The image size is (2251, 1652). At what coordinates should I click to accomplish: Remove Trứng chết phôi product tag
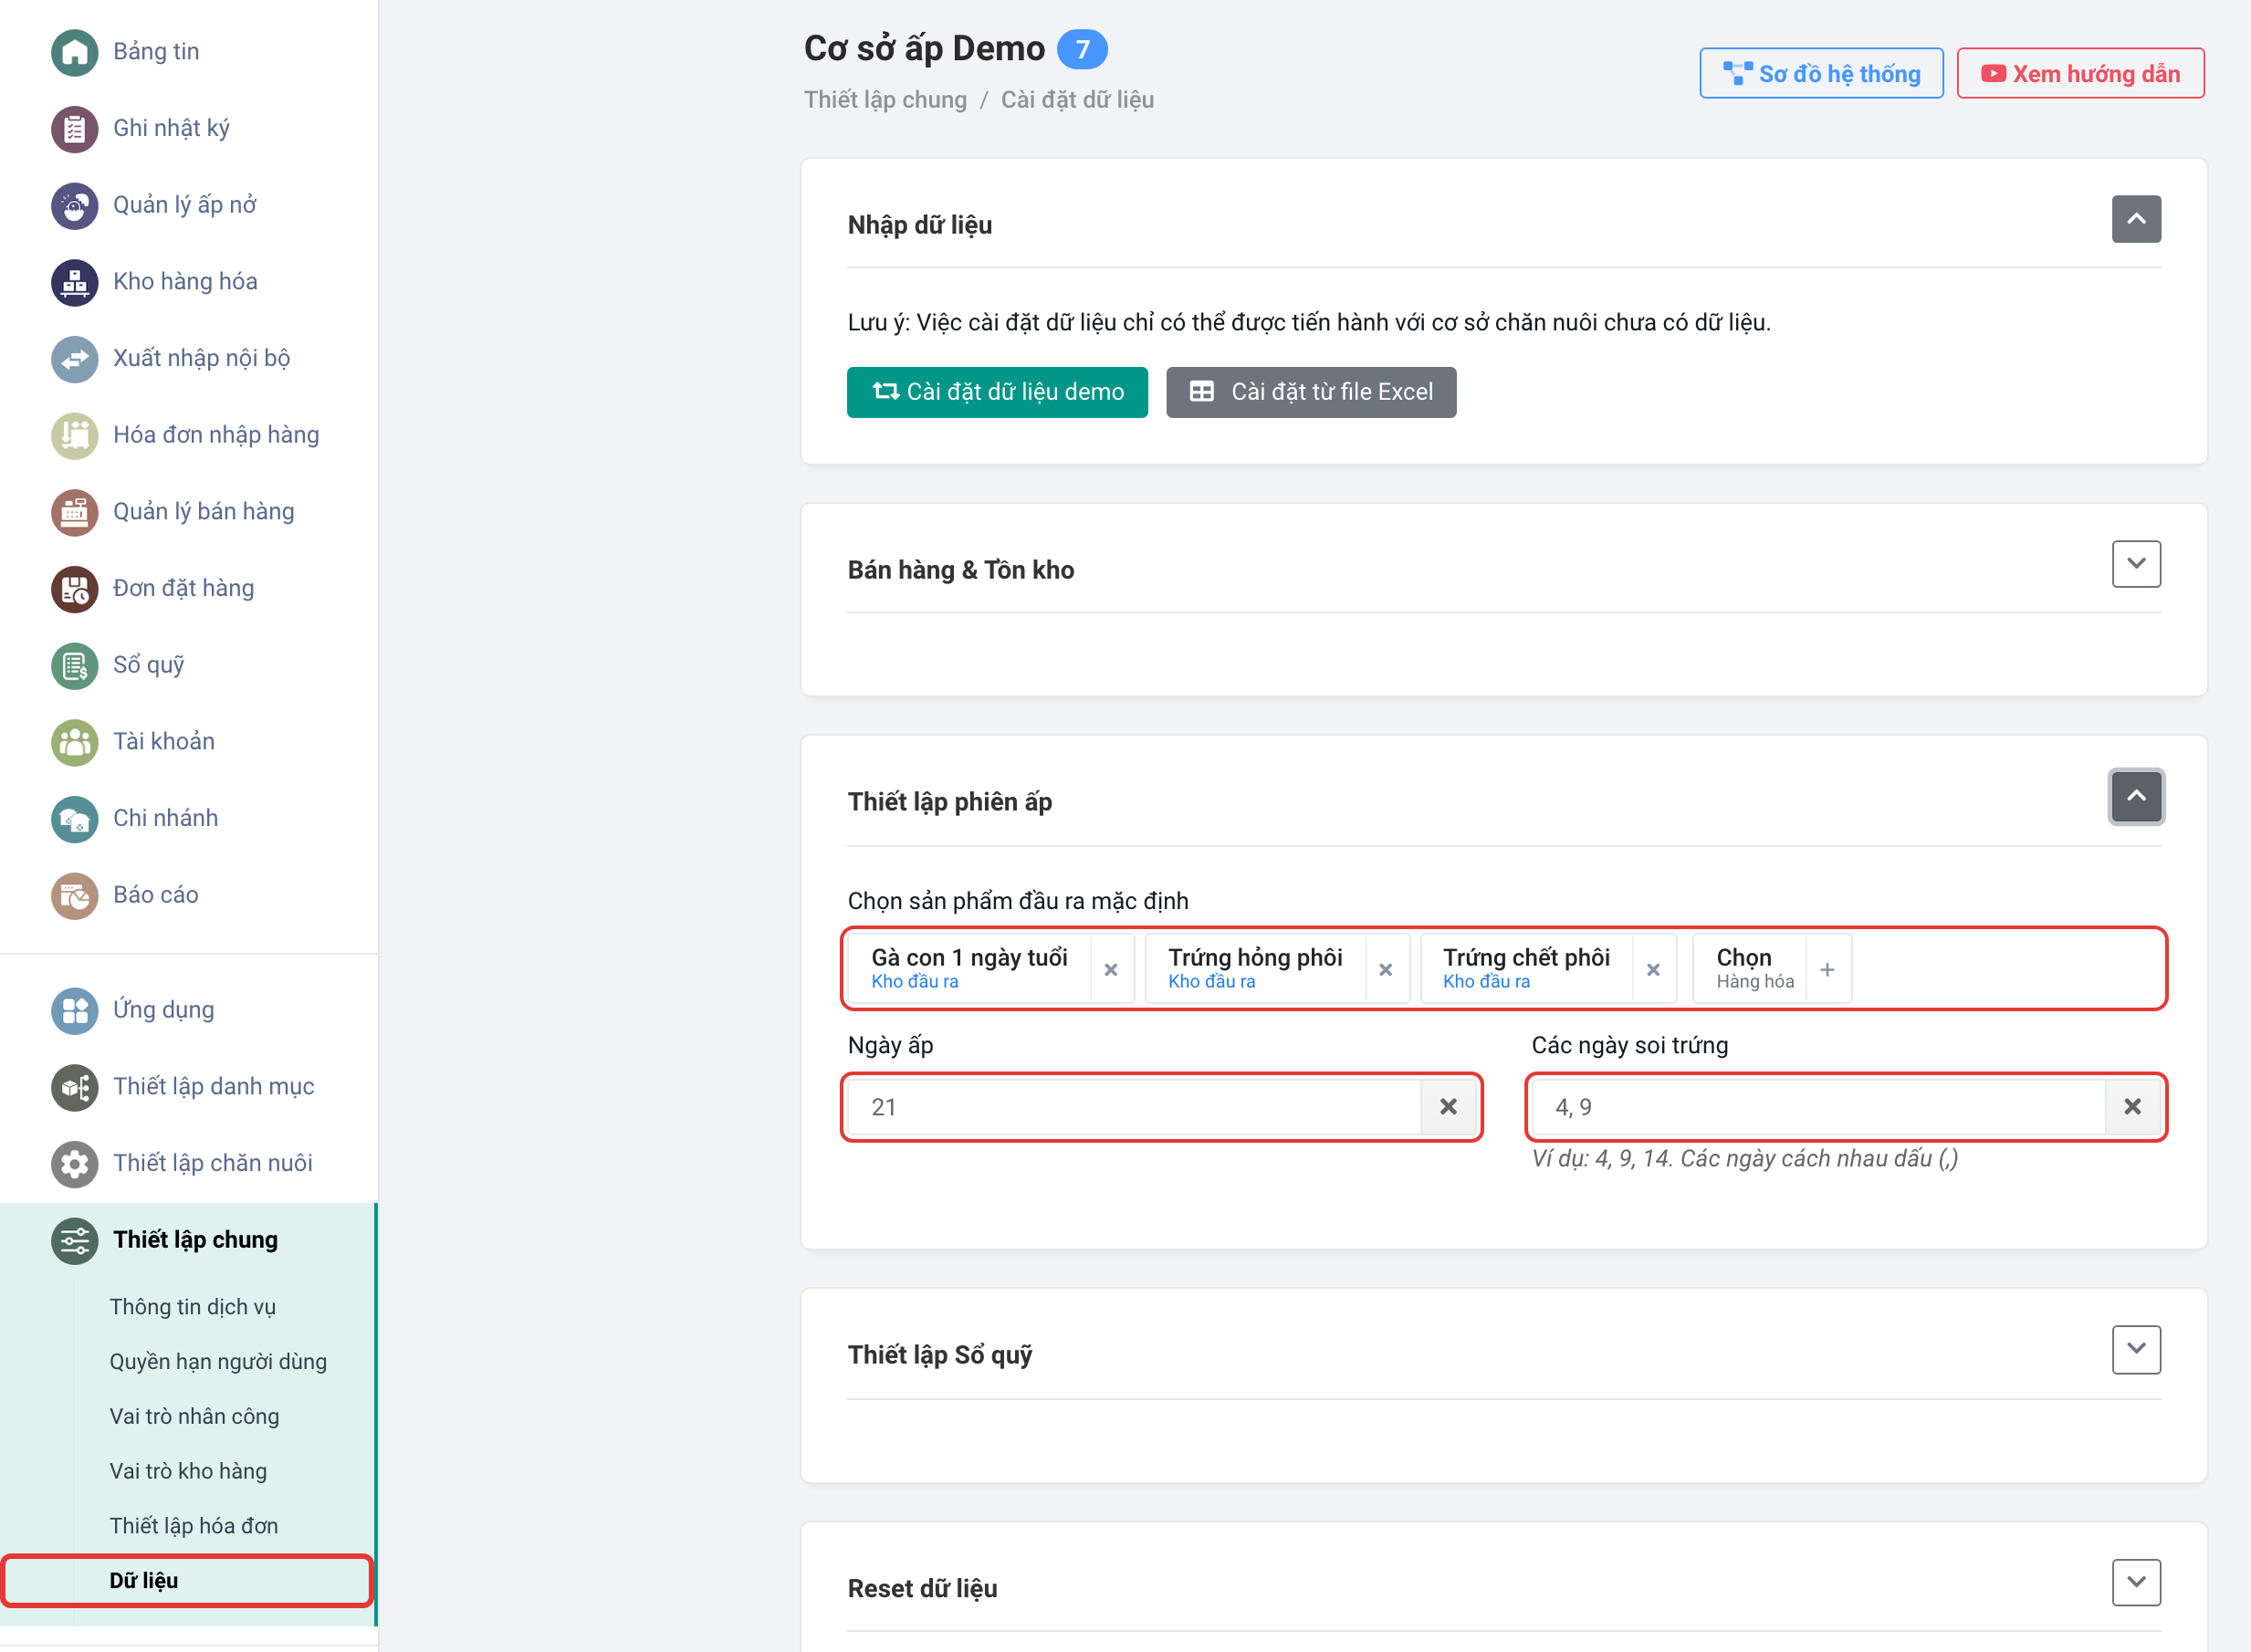[x=1653, y=969]
